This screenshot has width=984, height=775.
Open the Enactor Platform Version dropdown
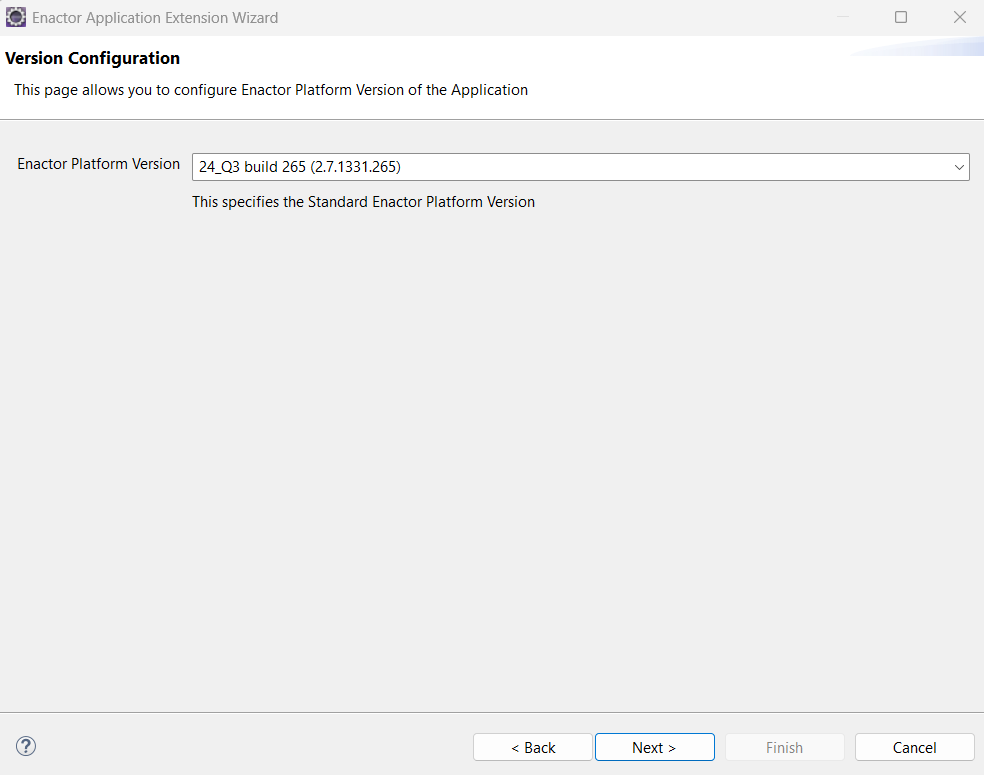(958, 167)
